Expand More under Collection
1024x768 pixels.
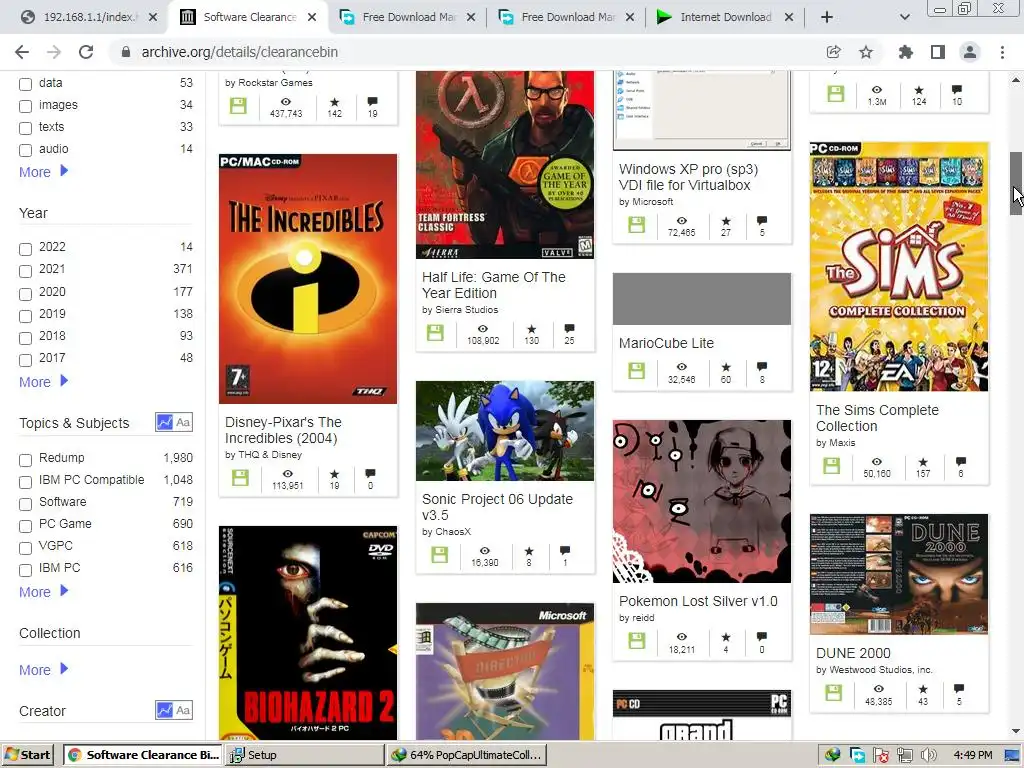point(43,670)
